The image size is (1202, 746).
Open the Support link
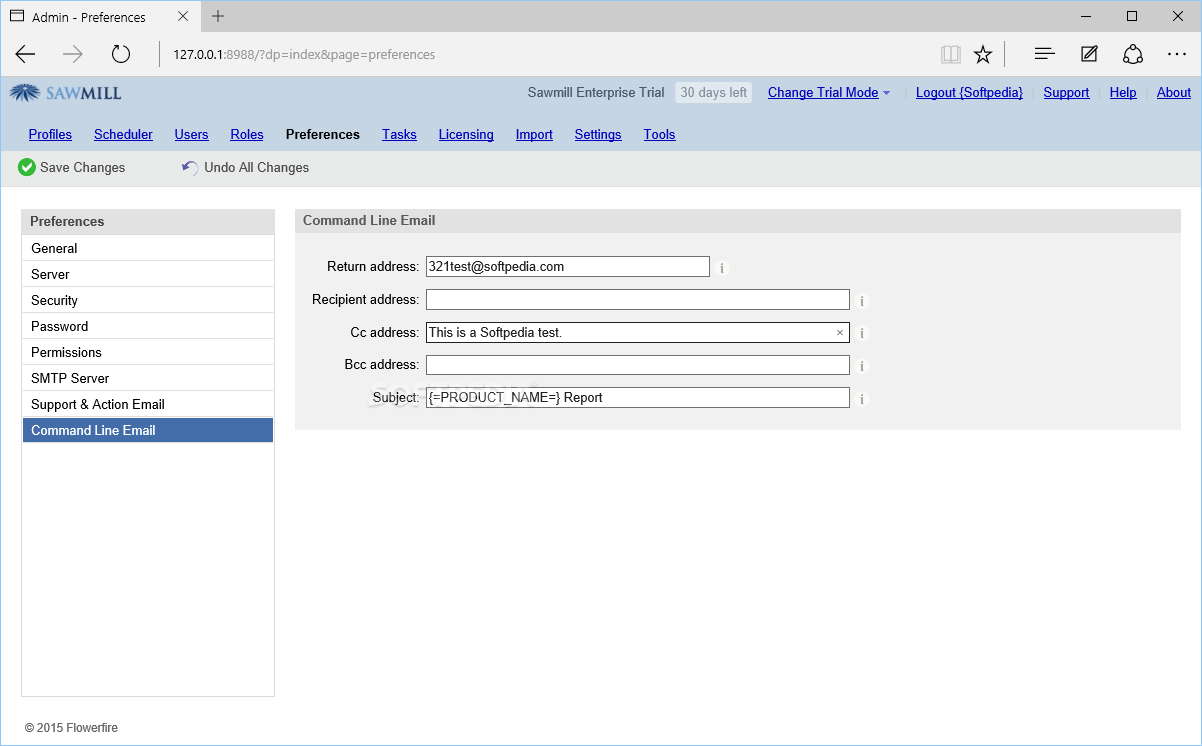pos(1066,92)
